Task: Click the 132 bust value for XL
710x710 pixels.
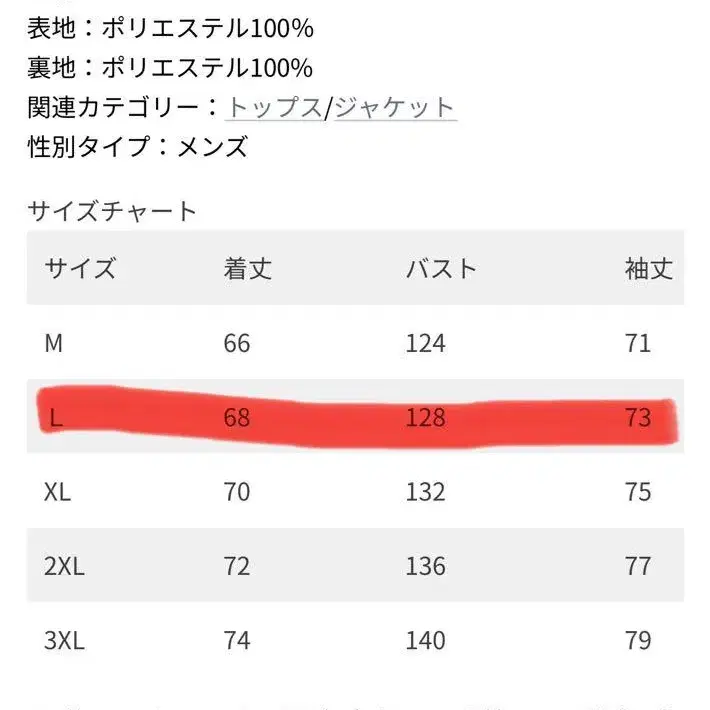Action: 426,492
